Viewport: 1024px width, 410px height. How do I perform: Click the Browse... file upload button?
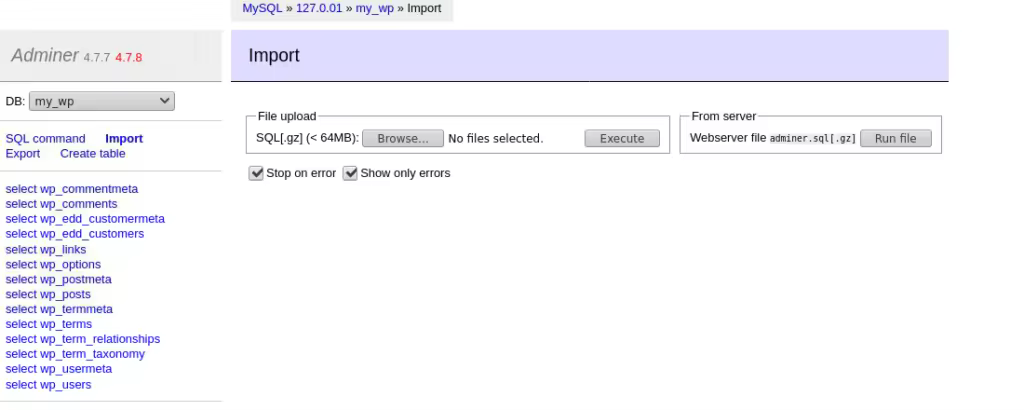pyautogui.click(x=403, y=138)
